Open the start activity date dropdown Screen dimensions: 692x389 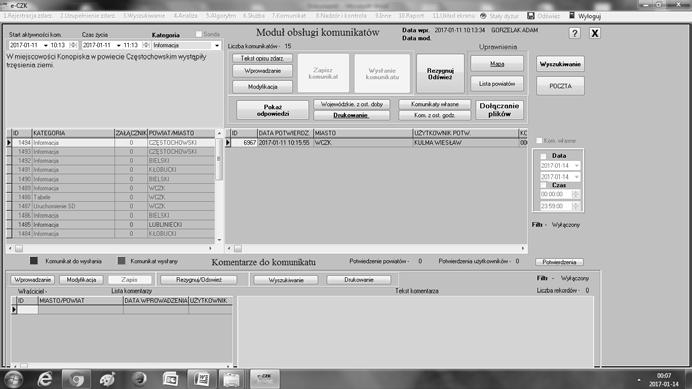pyautogui.click(x=45, y=45)
